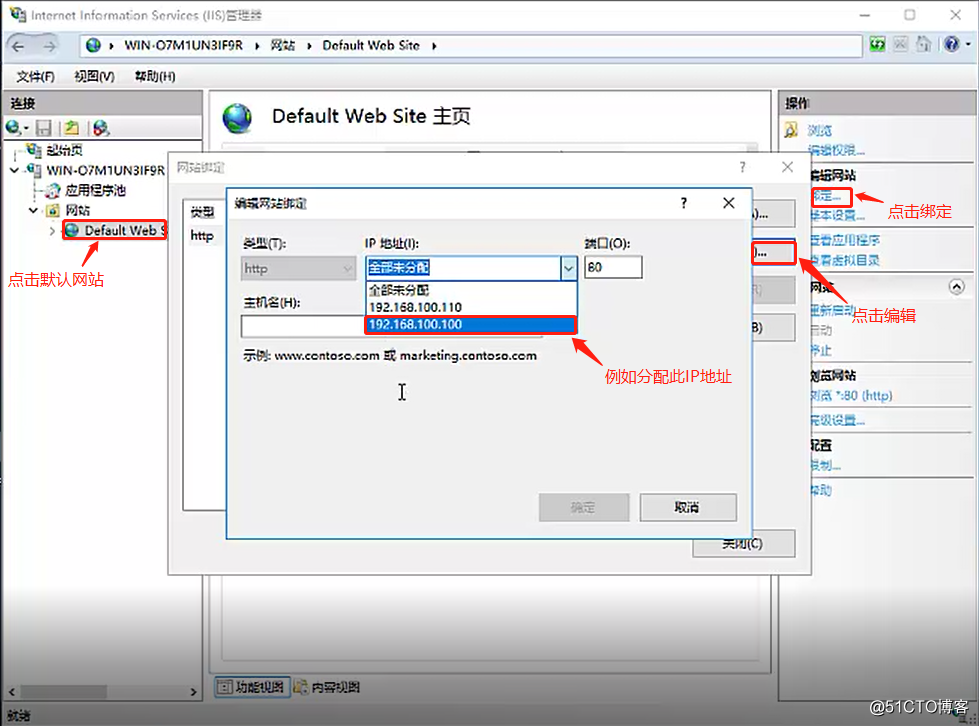
Task: Click the 类型 column header in bindings list
Action: click(x=202, y=213)
